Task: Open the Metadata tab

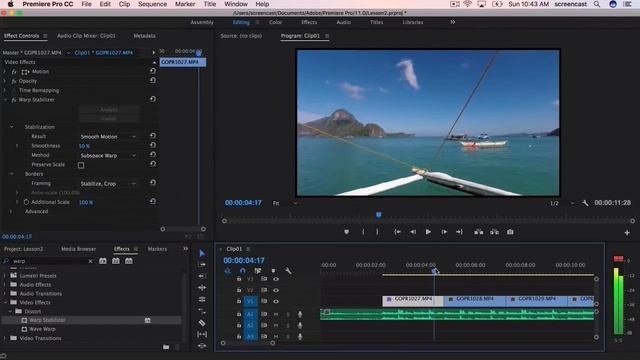Action: [144, 36]
